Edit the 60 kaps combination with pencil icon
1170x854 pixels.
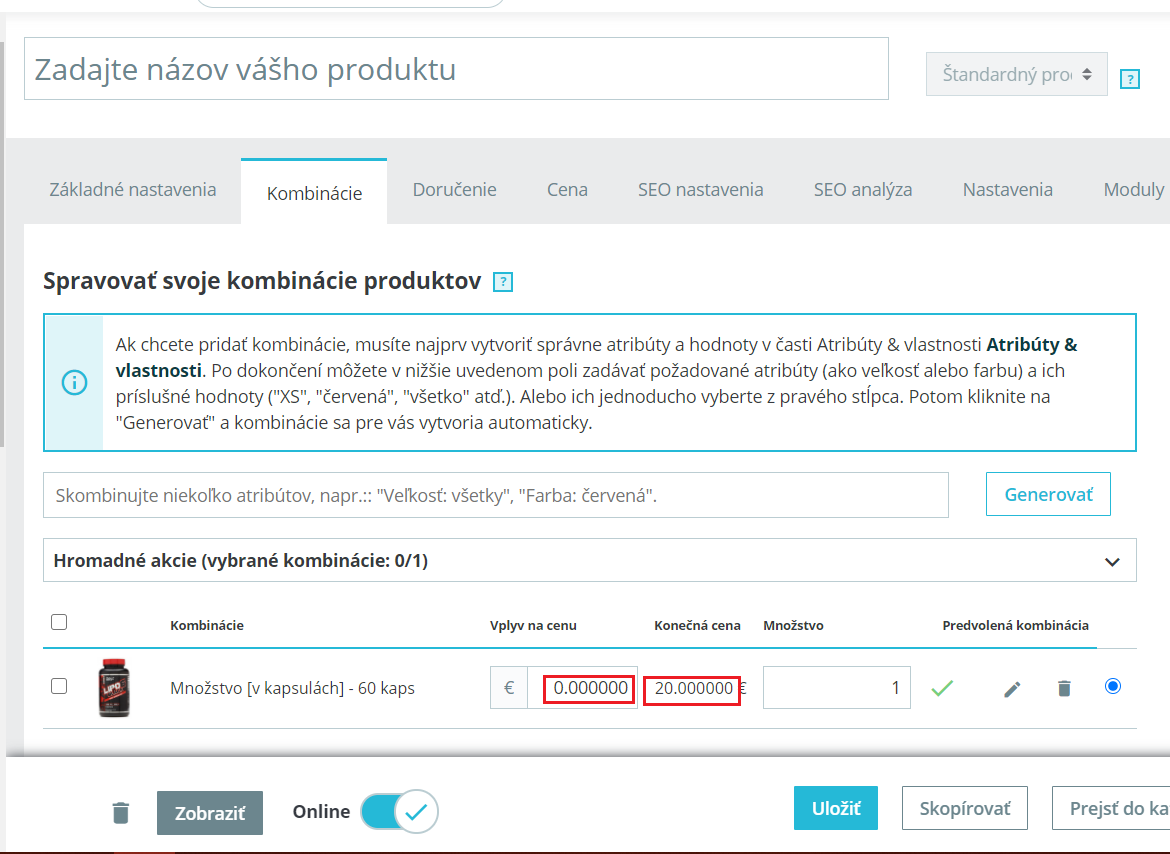pyautogui.click(x=1012, y=688)
